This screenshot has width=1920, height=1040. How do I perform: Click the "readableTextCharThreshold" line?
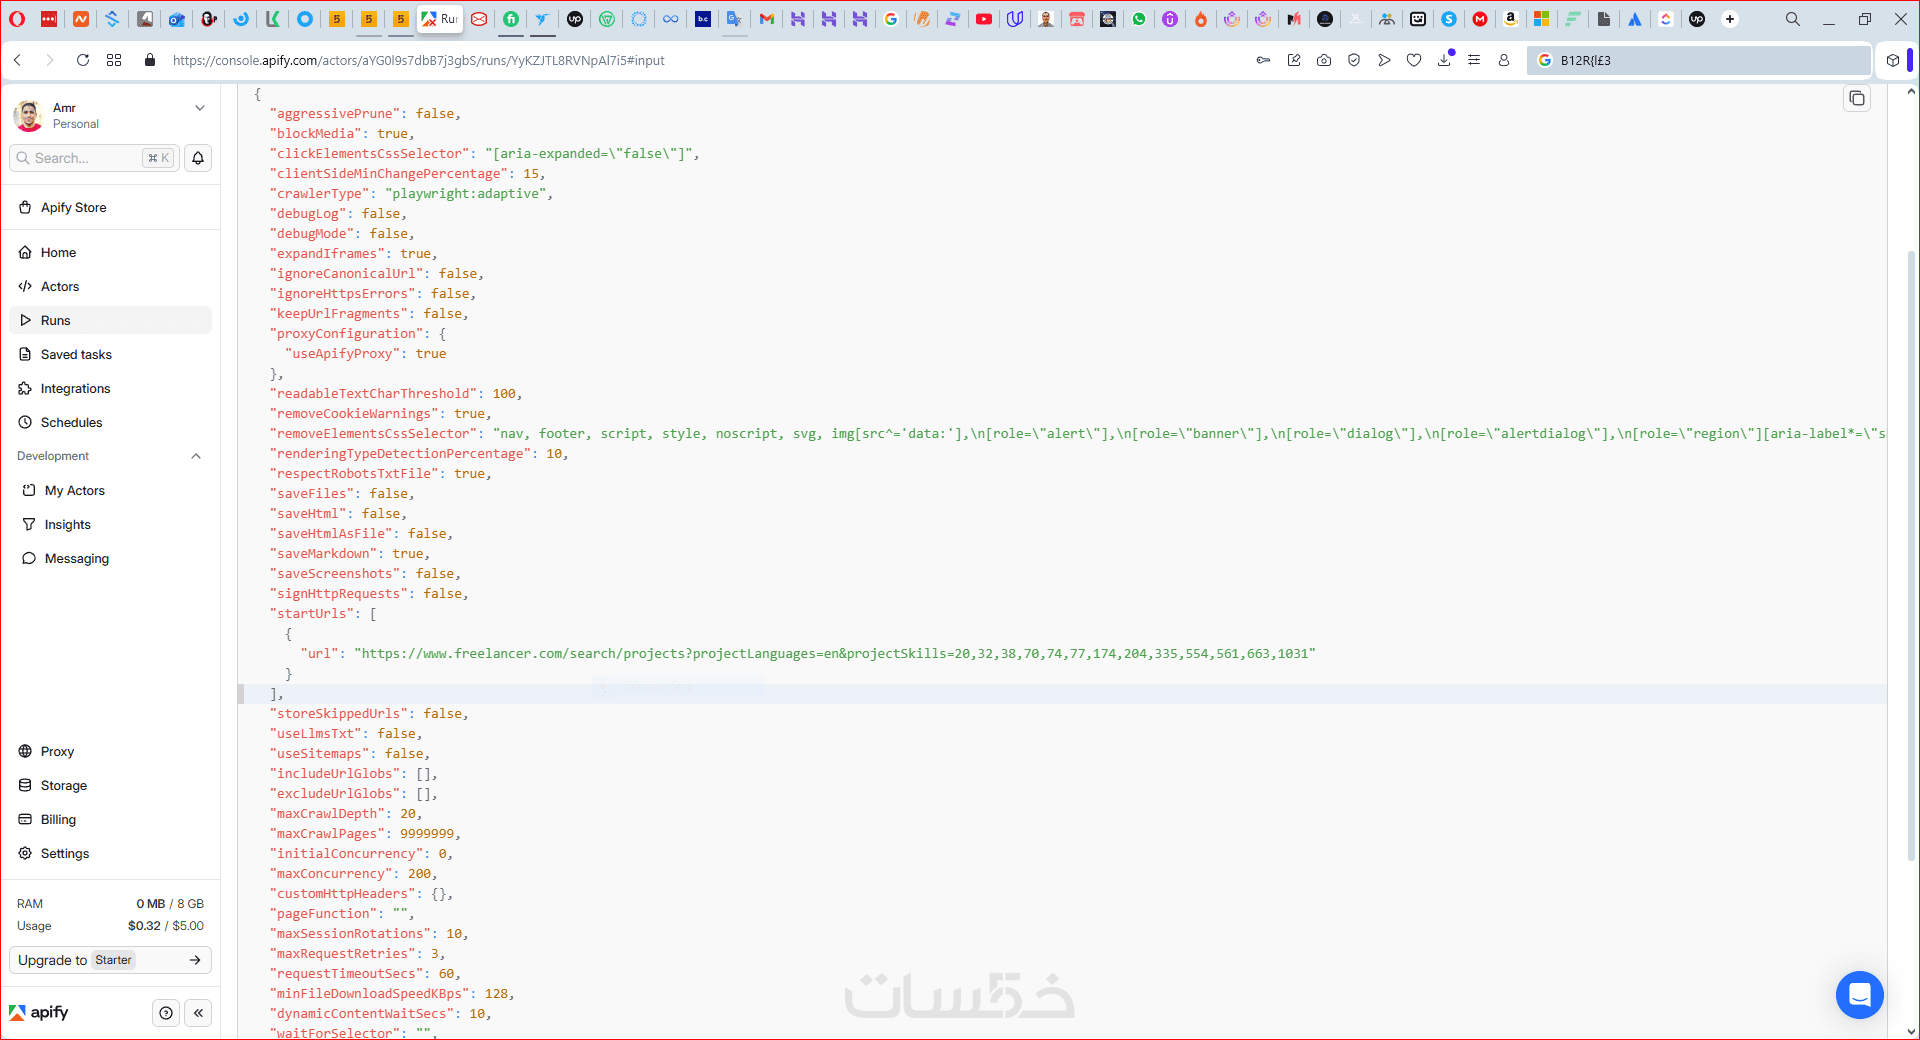coord(396,394)
